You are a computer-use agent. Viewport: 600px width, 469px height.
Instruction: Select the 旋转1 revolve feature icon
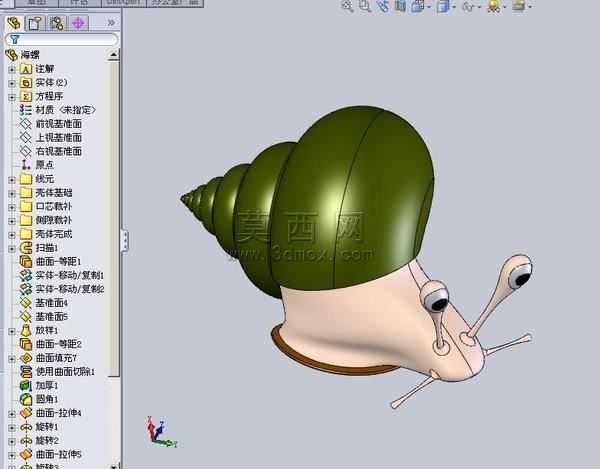click(x=26, y=427)
